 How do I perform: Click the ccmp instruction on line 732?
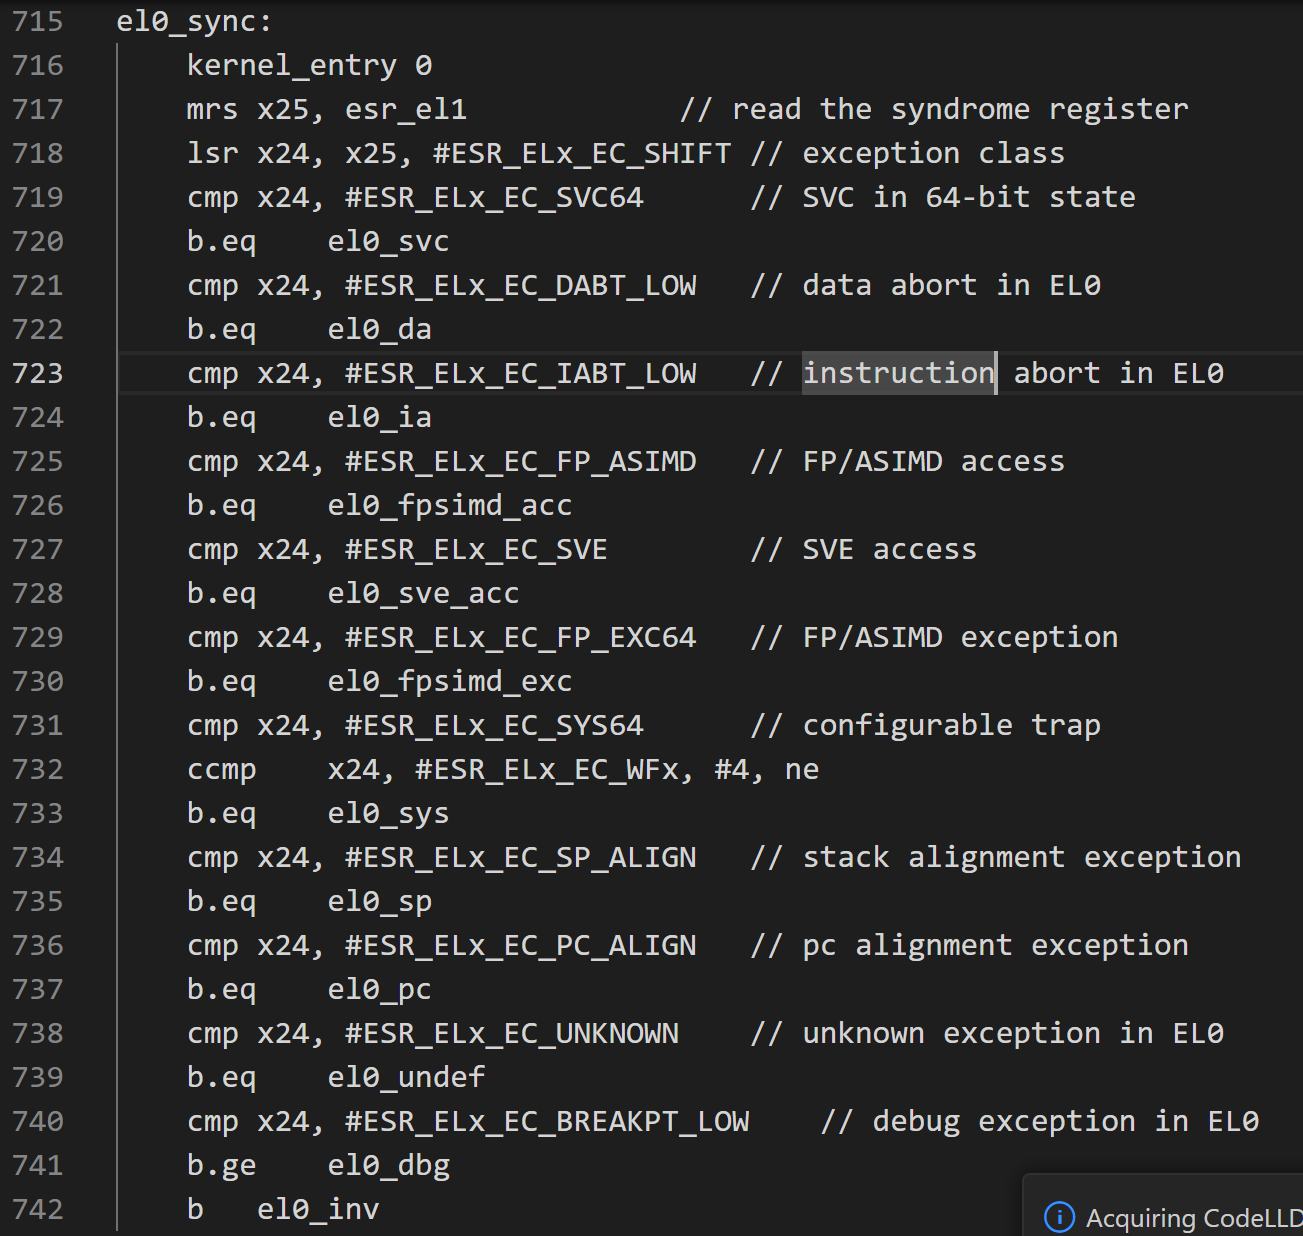click(x=222, y=769)
